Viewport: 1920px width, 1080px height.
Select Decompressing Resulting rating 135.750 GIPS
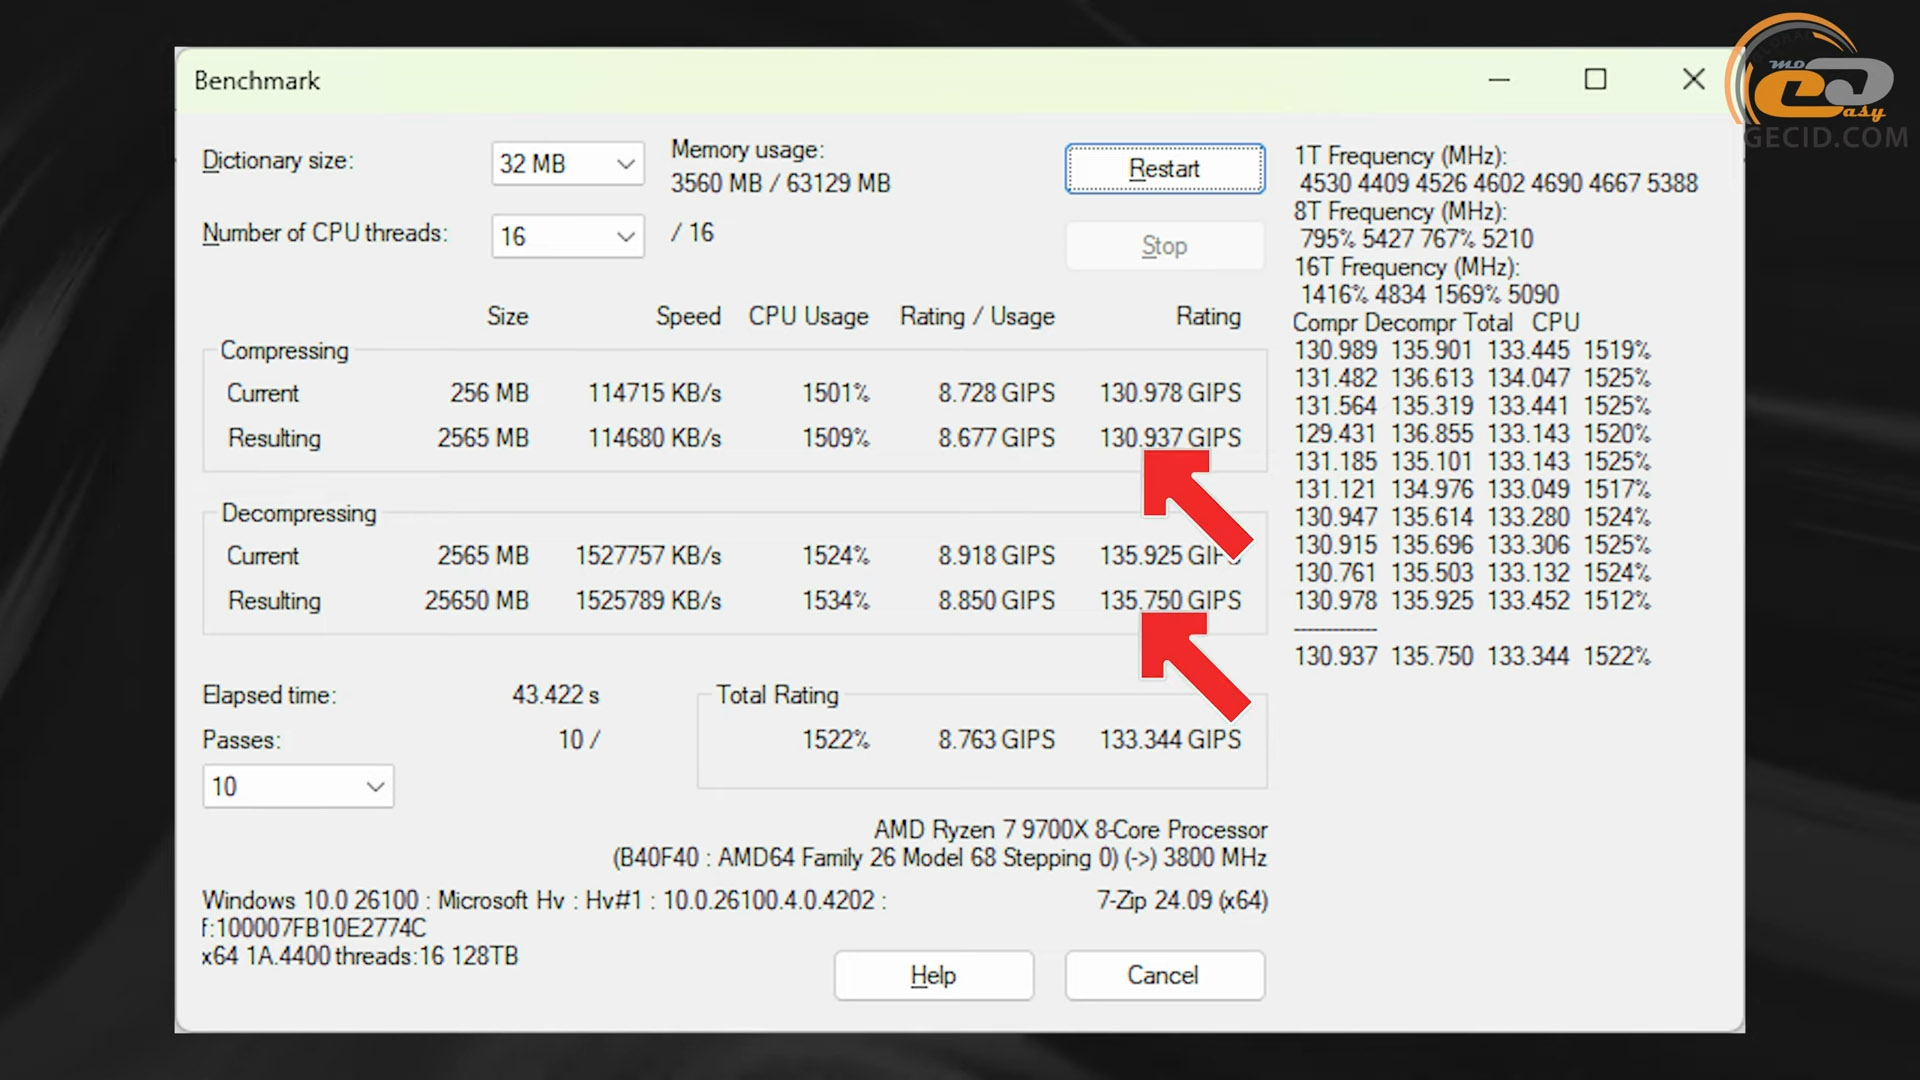click(x=1170, y=601)
